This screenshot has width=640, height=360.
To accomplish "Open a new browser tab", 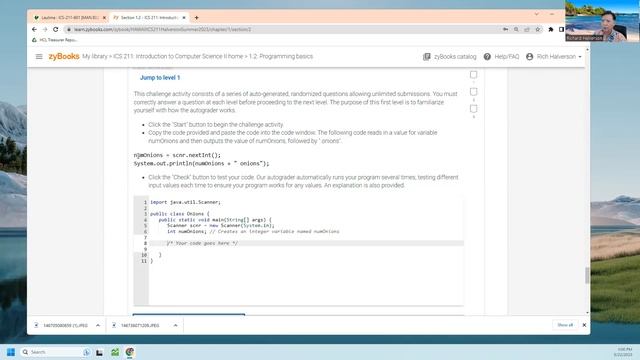I will (196, 18).
